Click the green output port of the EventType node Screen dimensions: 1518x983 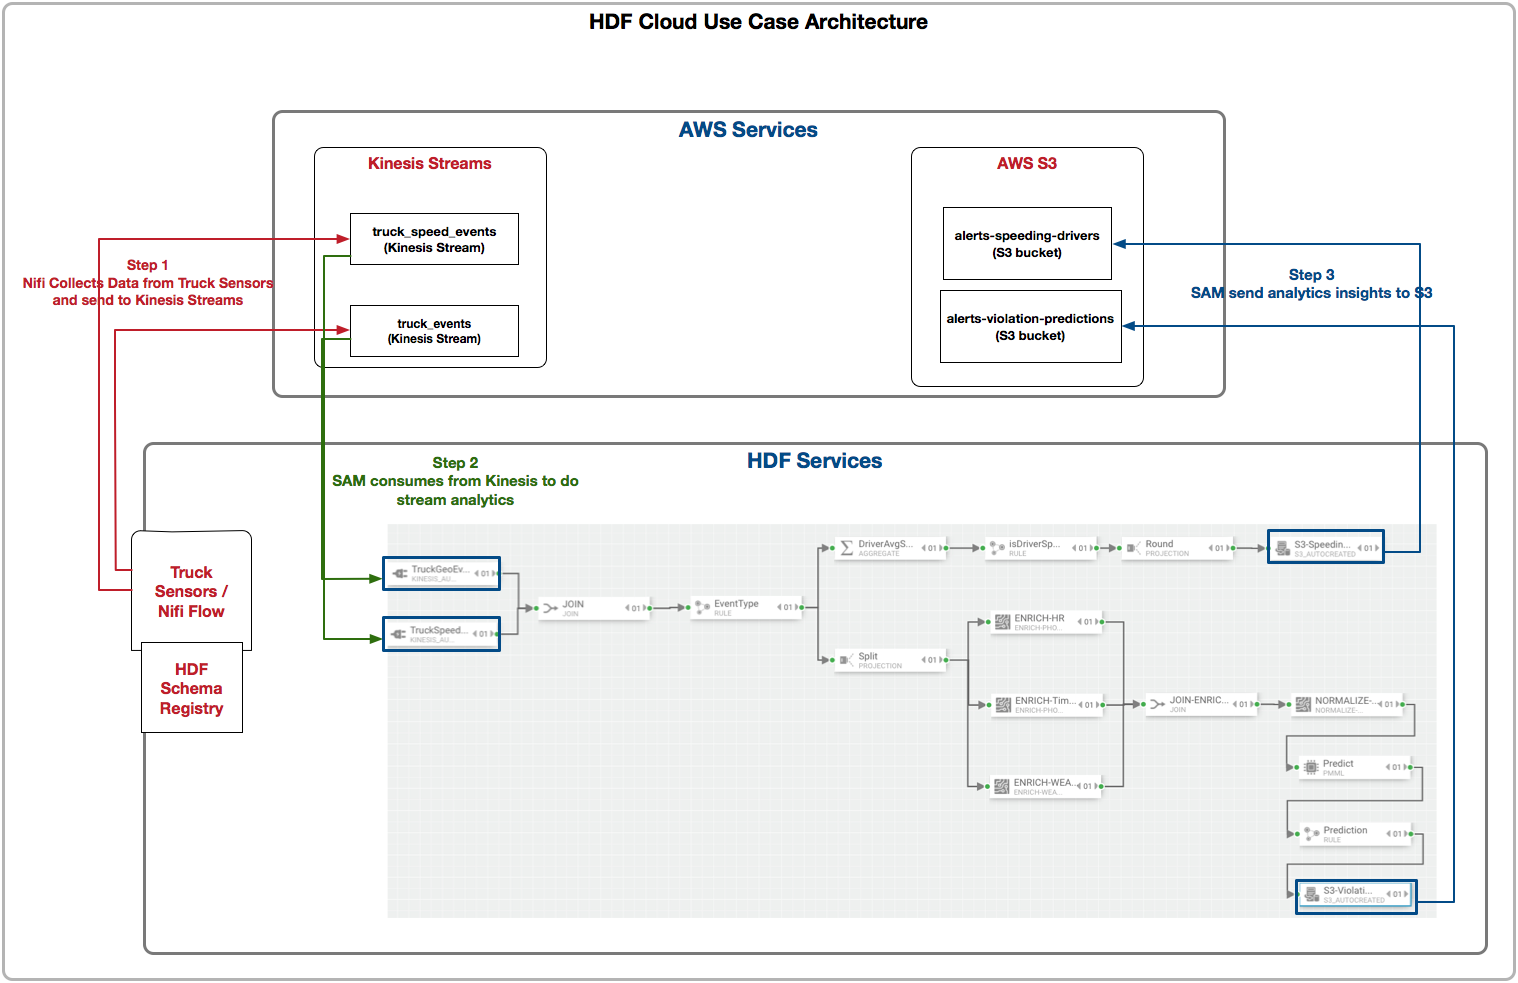(803, 607)
